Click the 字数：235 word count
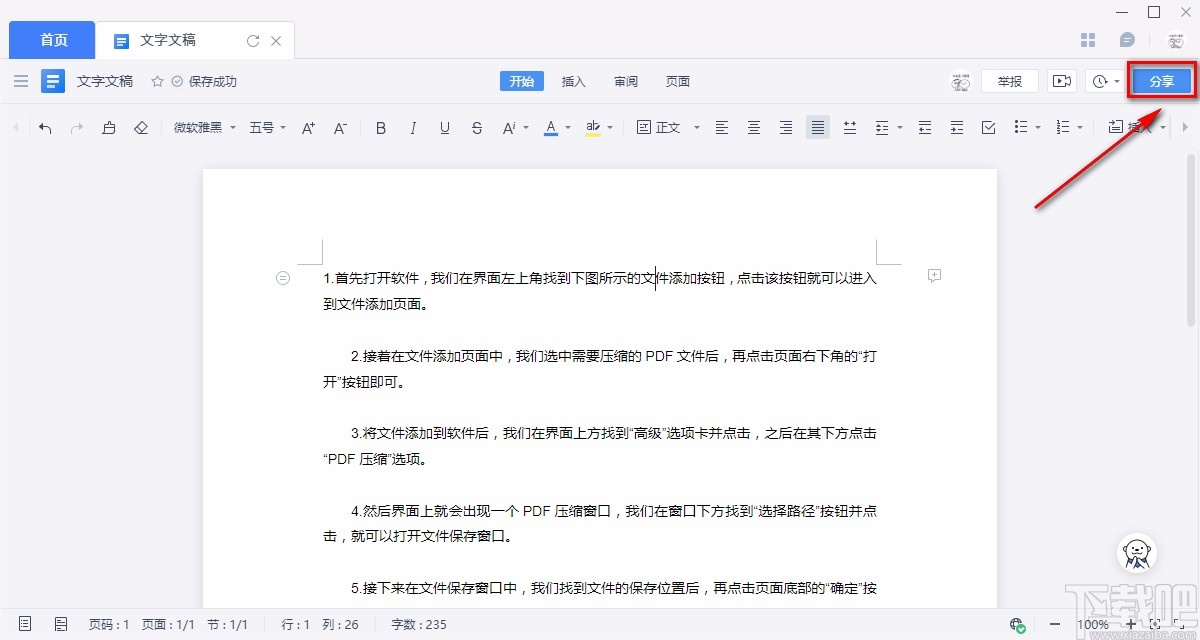 tap(419, 624)
